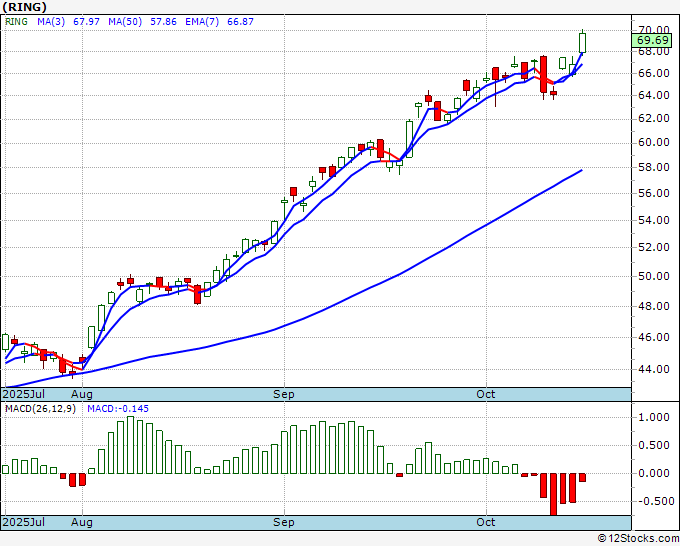680x546 pixels.
Task: Click the 2025Jul label on price chart axis
Action: pos(24,394)
